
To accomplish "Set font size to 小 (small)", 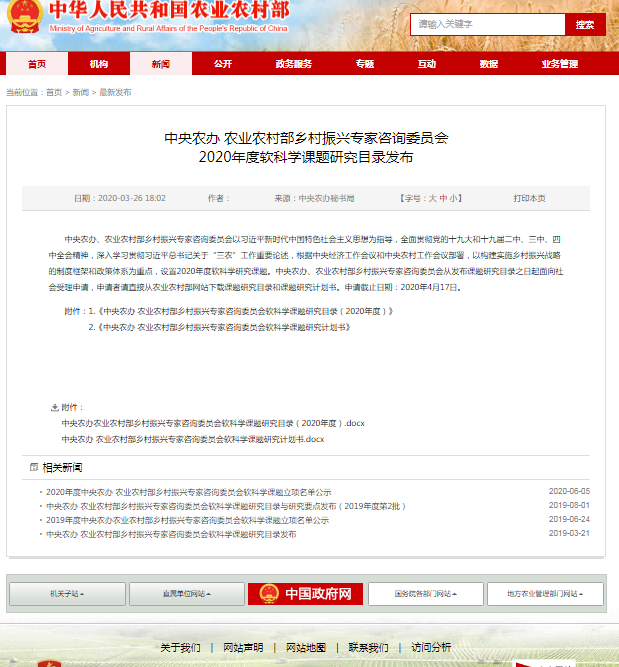I will coord(454,198).
